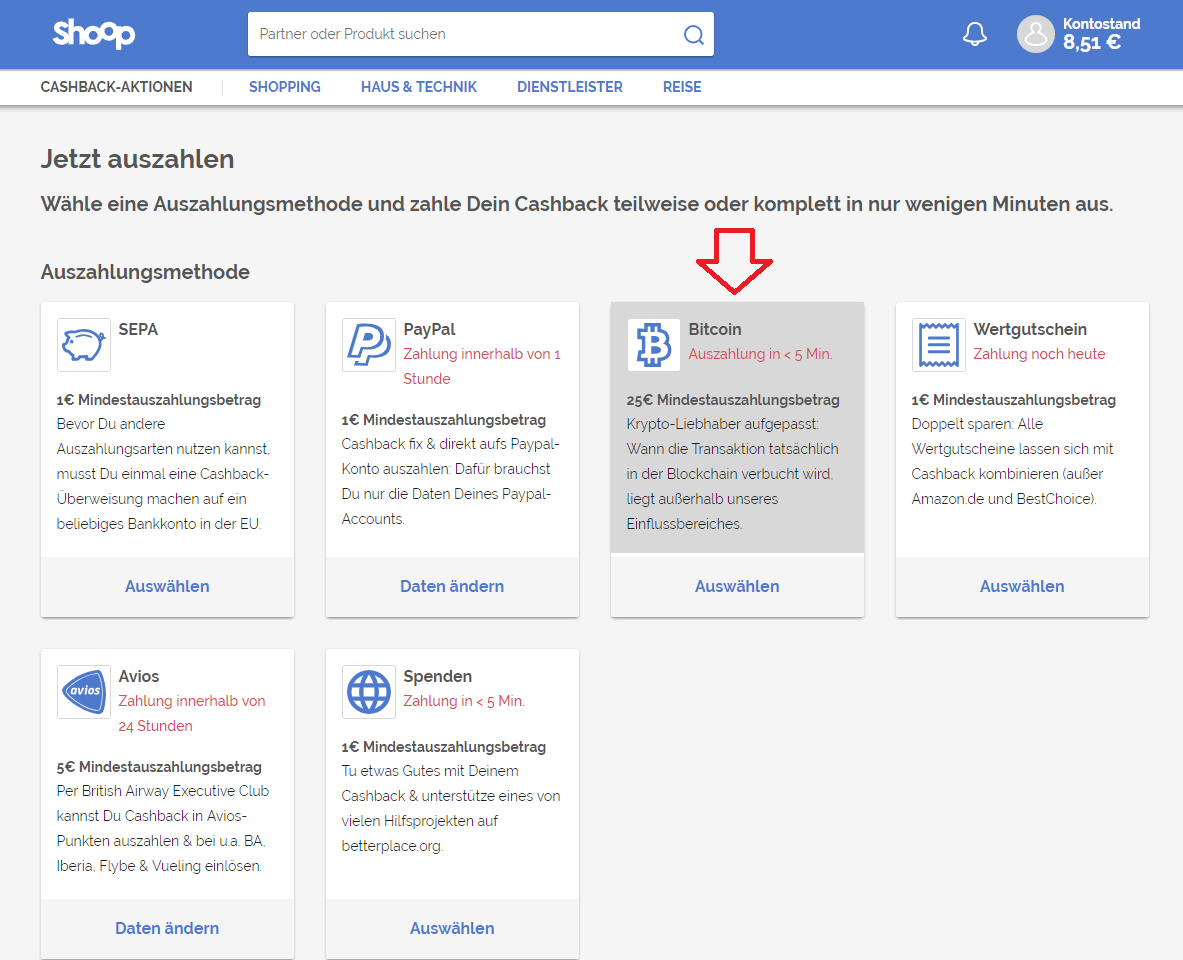This screenshot has width=1183, height=960.
Task: Click the SEPA piggy bank icon
Action: click(83, 344)
